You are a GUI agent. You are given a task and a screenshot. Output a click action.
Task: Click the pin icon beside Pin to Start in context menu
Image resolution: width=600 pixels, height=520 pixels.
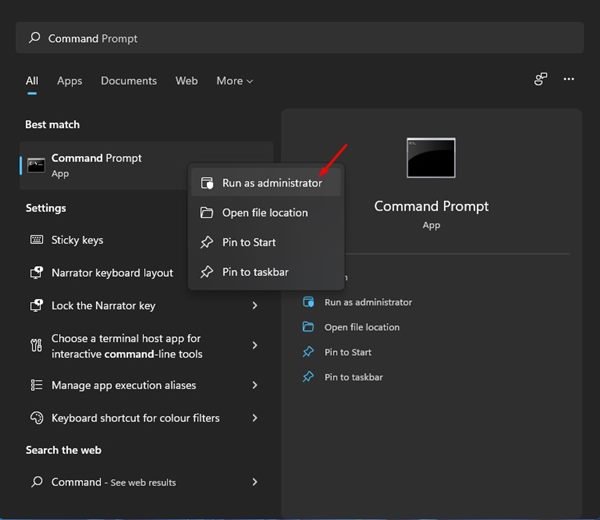tap(207, 242)
